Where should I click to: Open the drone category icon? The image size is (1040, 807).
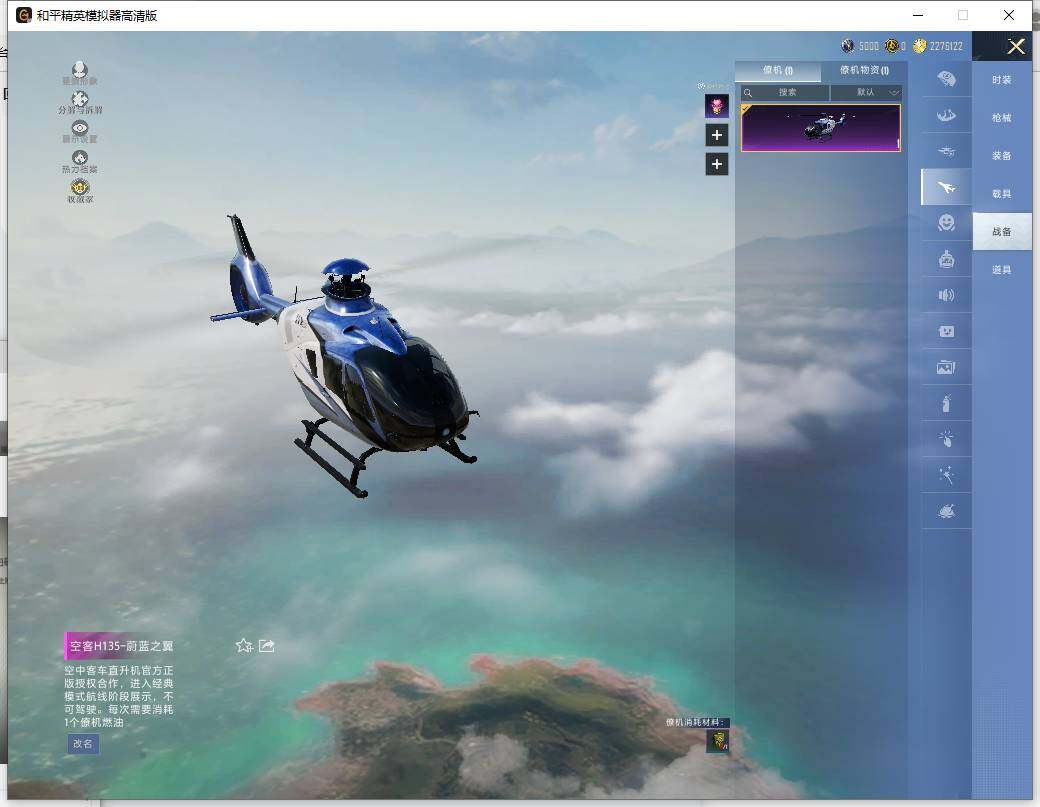click(x=946, y=152)
